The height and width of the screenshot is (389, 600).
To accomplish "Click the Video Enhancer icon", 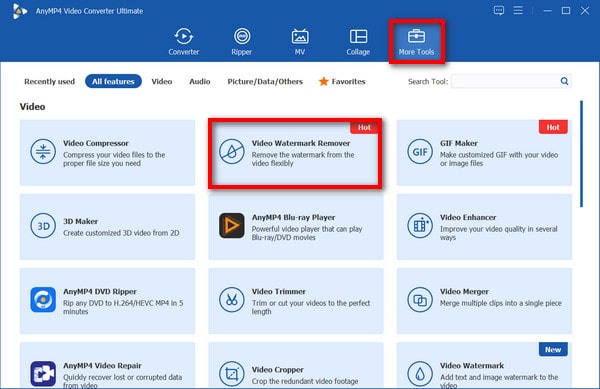I will [x=420, y=226].
